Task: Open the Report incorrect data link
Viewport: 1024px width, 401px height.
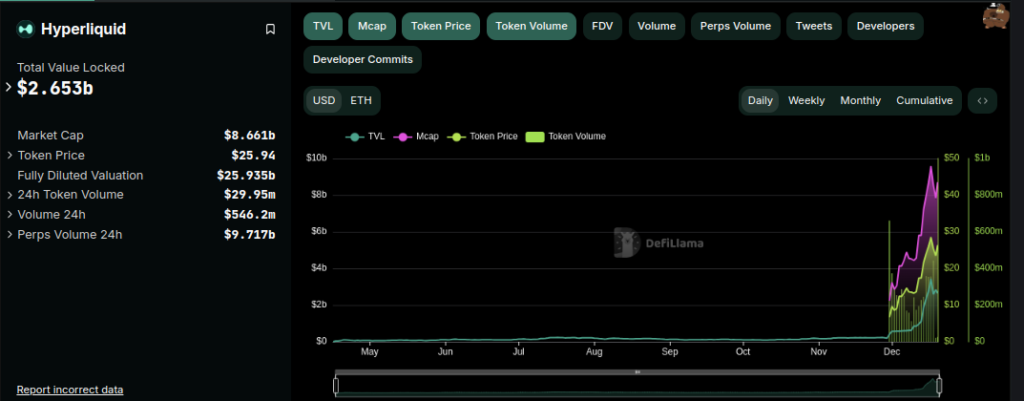Action: point(70,390)
